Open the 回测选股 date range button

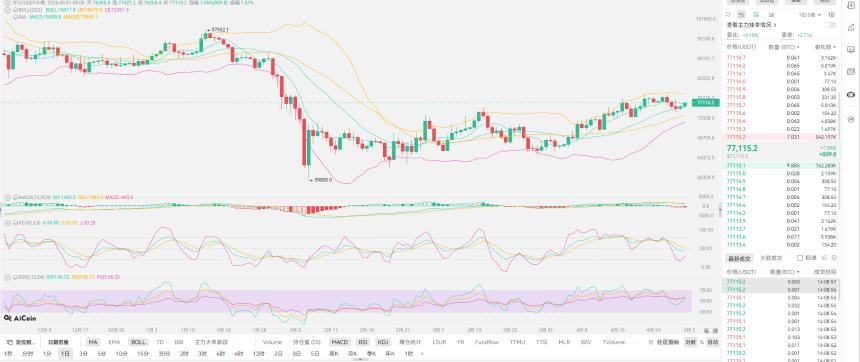pos(58,342)
